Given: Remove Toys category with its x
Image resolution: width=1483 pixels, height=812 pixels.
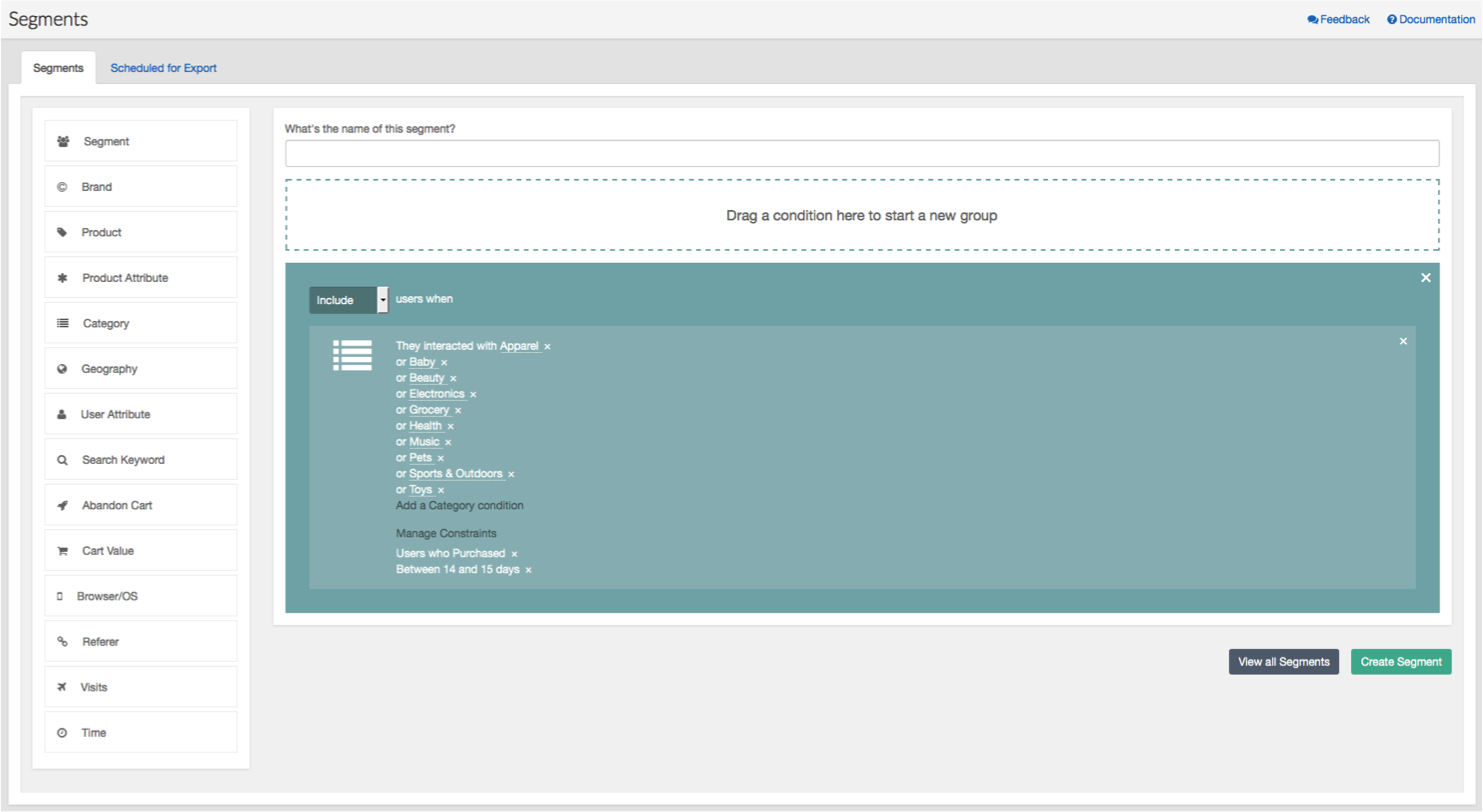Looking at the screenshot, I should pyautogui.click(x=441, y=490).
